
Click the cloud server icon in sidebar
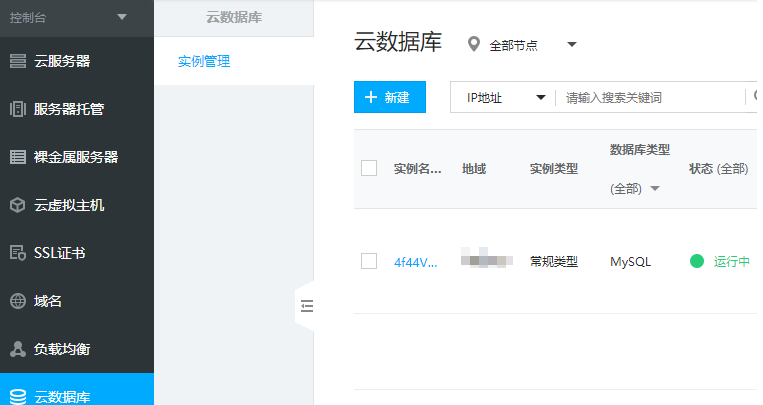(17, 62)
